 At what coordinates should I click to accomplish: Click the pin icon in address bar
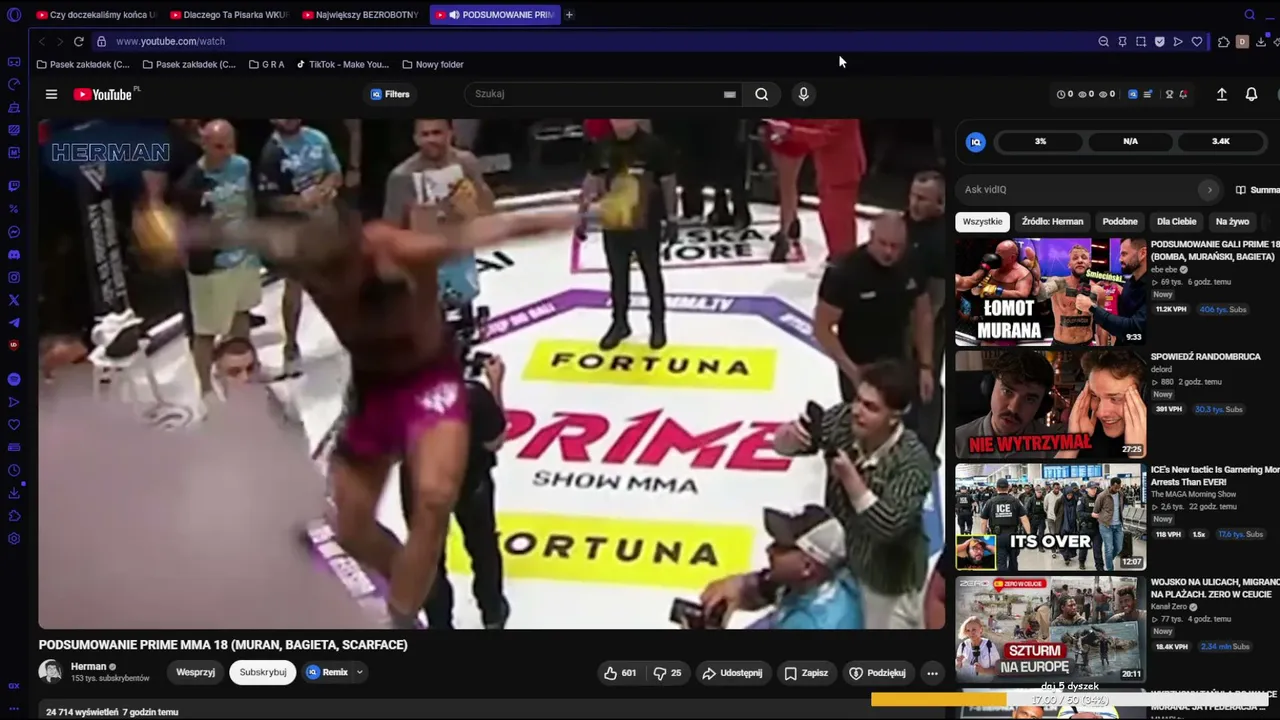coord(1122,41)
